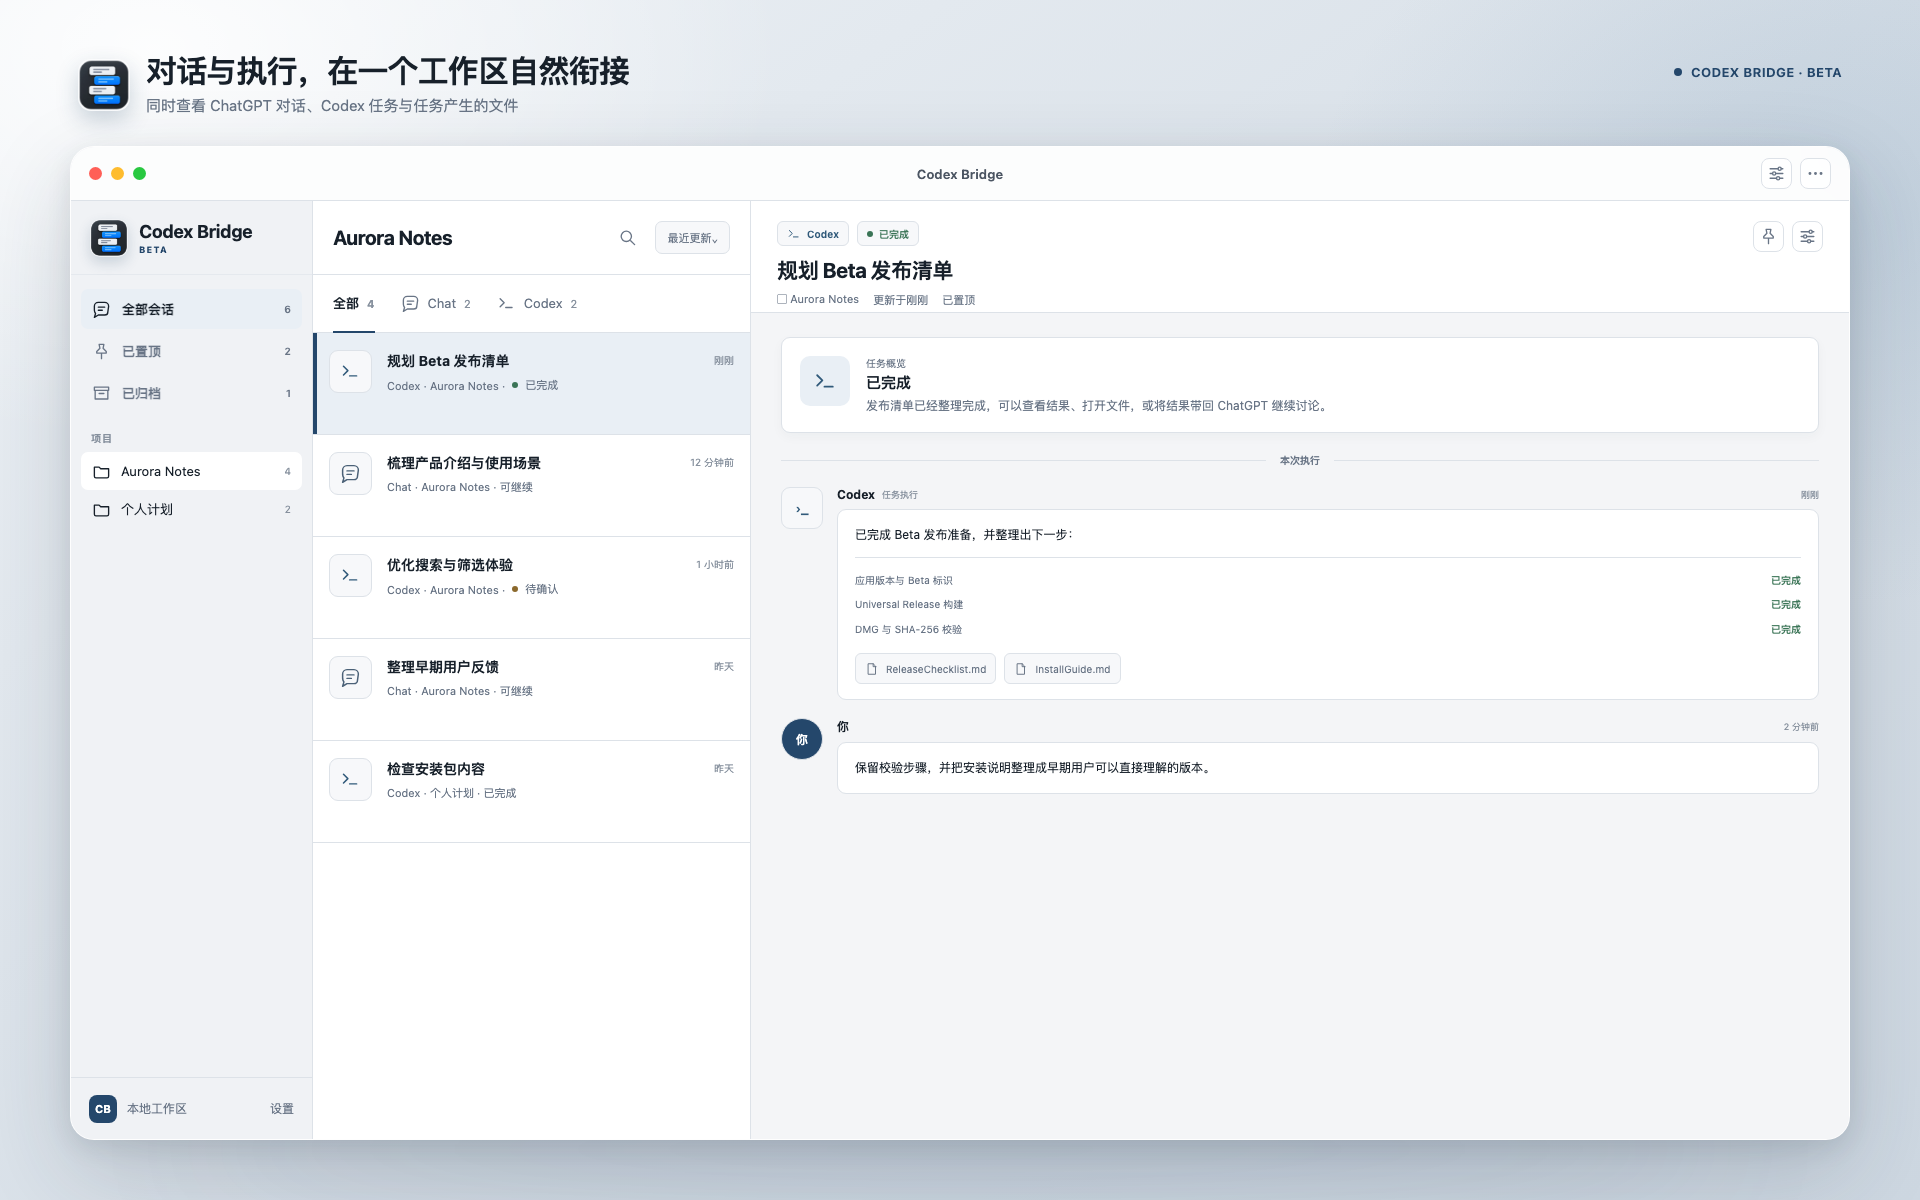Select 全部会话 in the sidebar
Screen dimensions: 1920x1200
tap(191, 309)
